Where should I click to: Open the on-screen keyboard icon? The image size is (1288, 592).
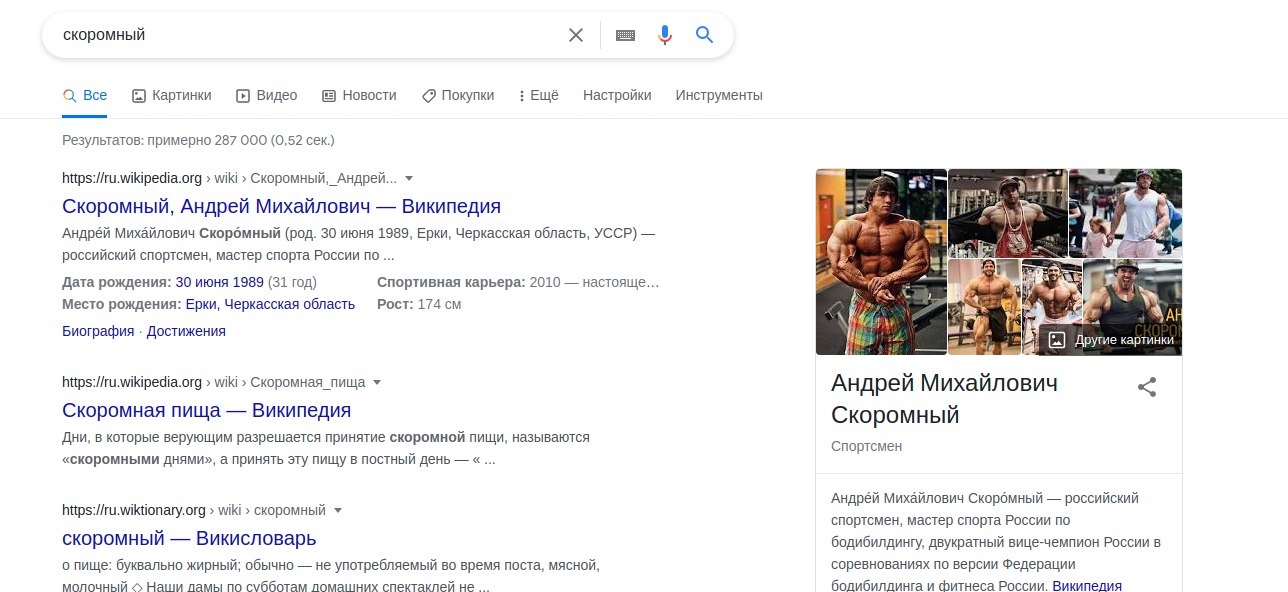click(x=625, y=35)
